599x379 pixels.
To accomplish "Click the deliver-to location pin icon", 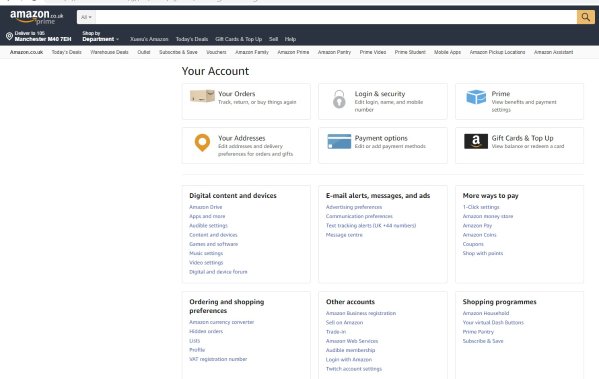I will point(10,36).
